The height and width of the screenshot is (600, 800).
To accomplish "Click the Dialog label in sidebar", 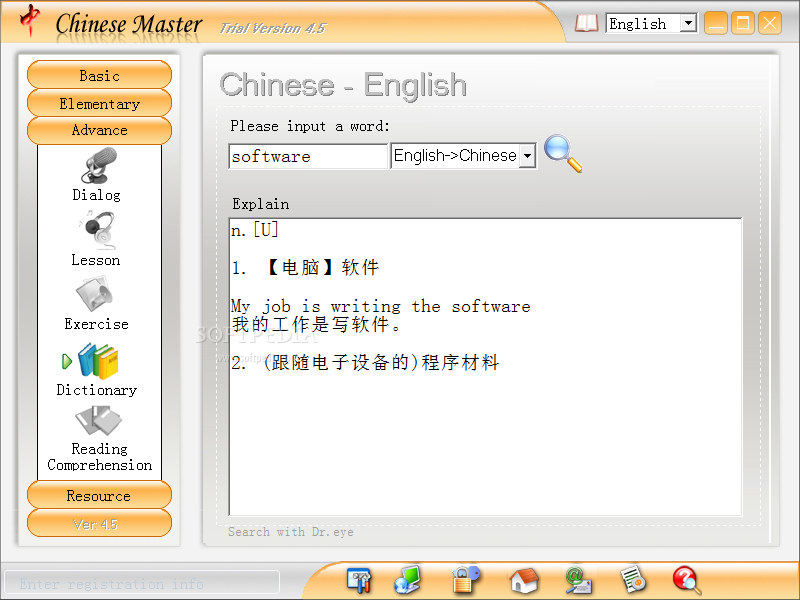I will [x=96, y=195].
